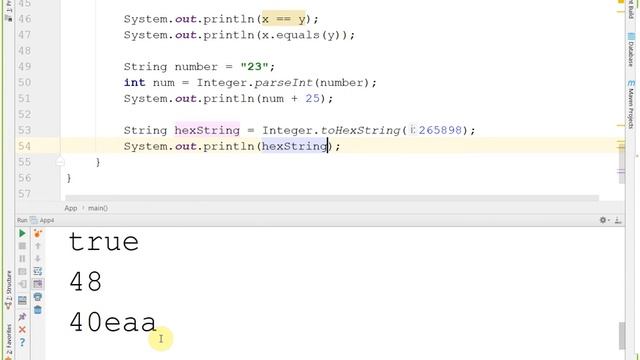This screenshot has width=640, height=360.
Task: Click the editor vertical scrollbar thumb
Action: click(621, 163)
